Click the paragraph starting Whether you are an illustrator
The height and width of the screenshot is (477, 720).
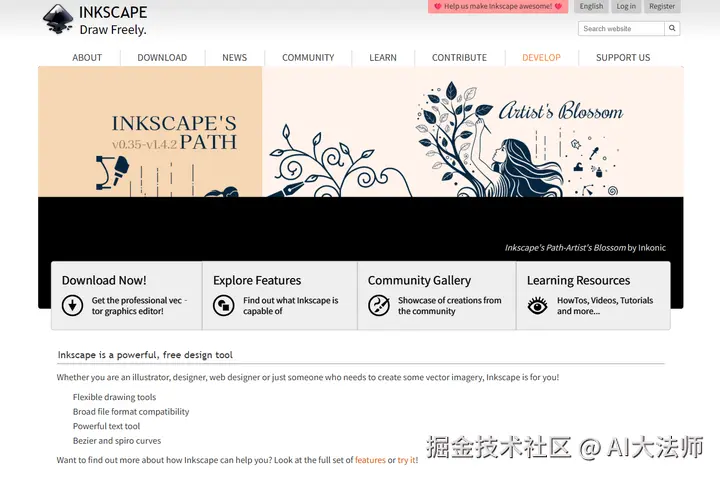coord(308,377)
